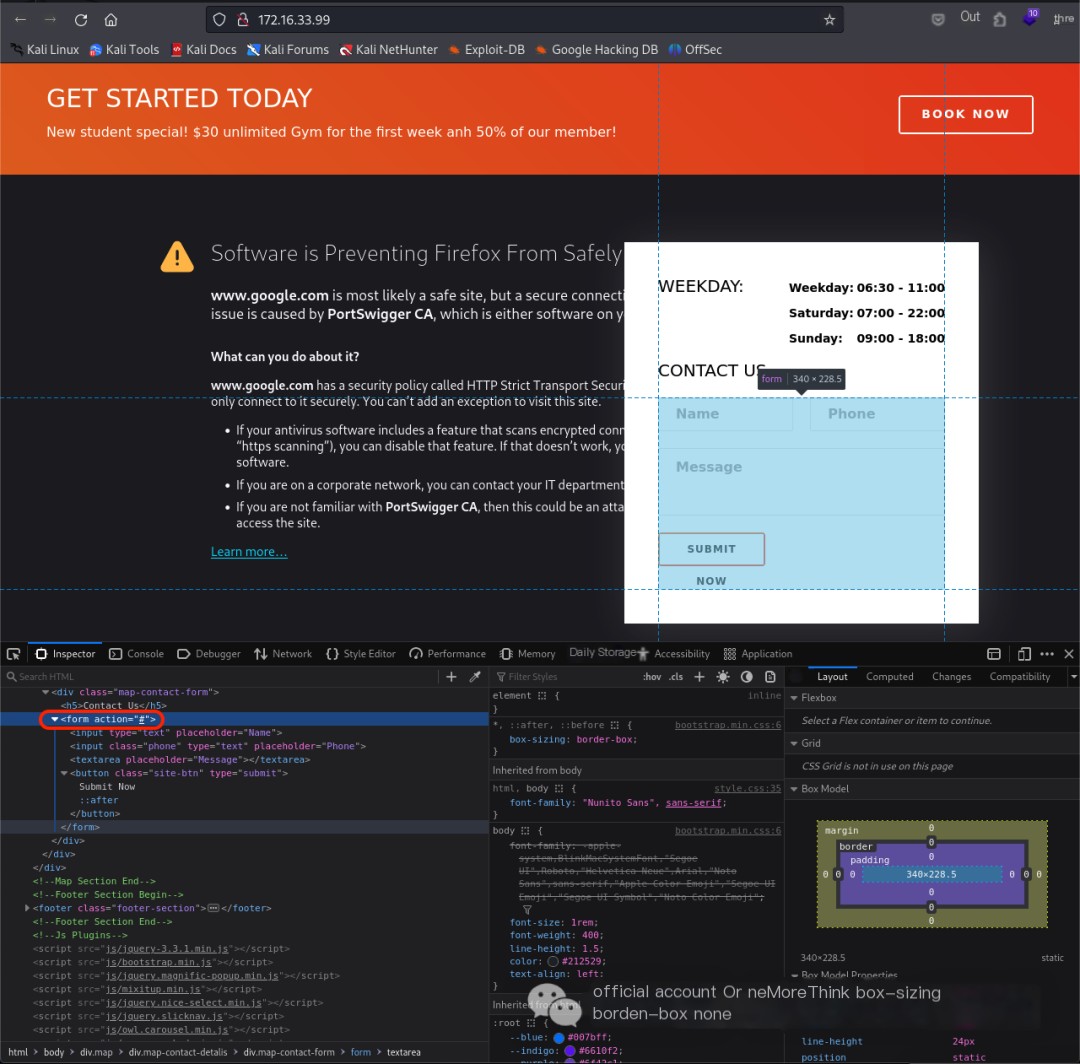Open the OffSec bookmark
The width and height of the screenshot is (1080, 1064).
point(695,50)
